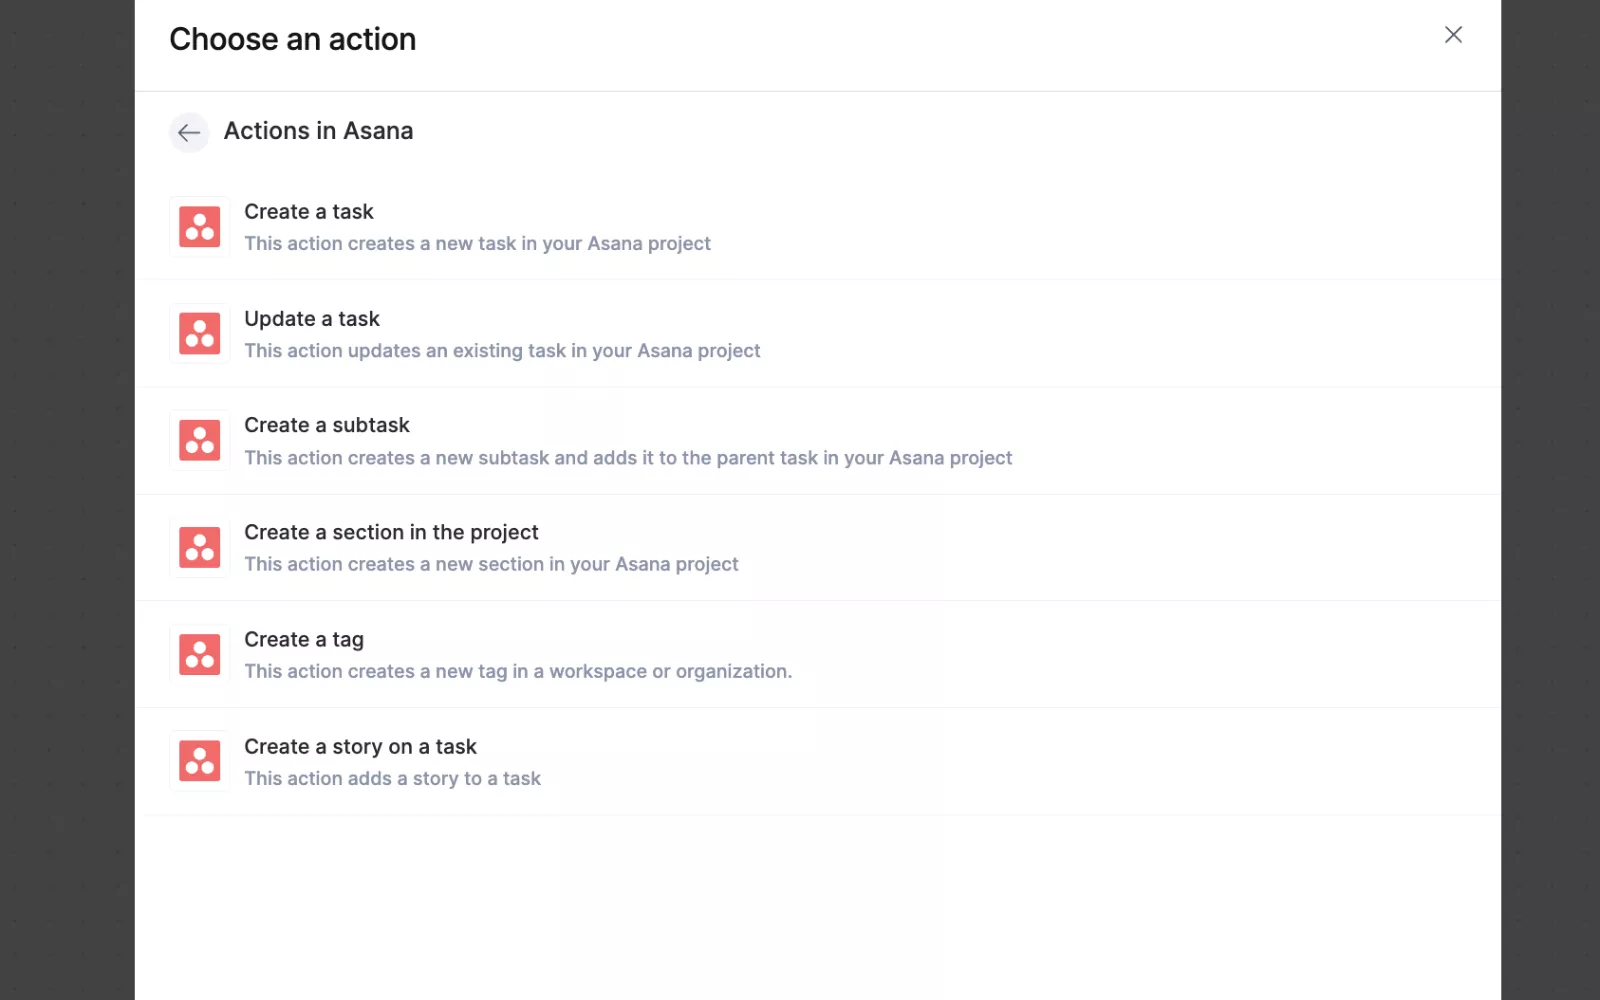The width and height of the screenshot is (1600, 1000).
Task: Click description 'This action adds a story to a task'
Action: pyautogui.click(x=392, y=779)
